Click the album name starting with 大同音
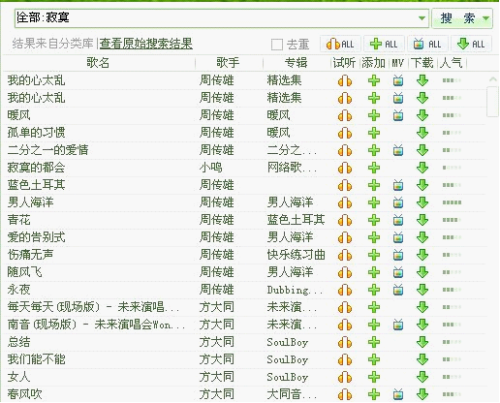 pyautogui.click(x=292, y=394)
